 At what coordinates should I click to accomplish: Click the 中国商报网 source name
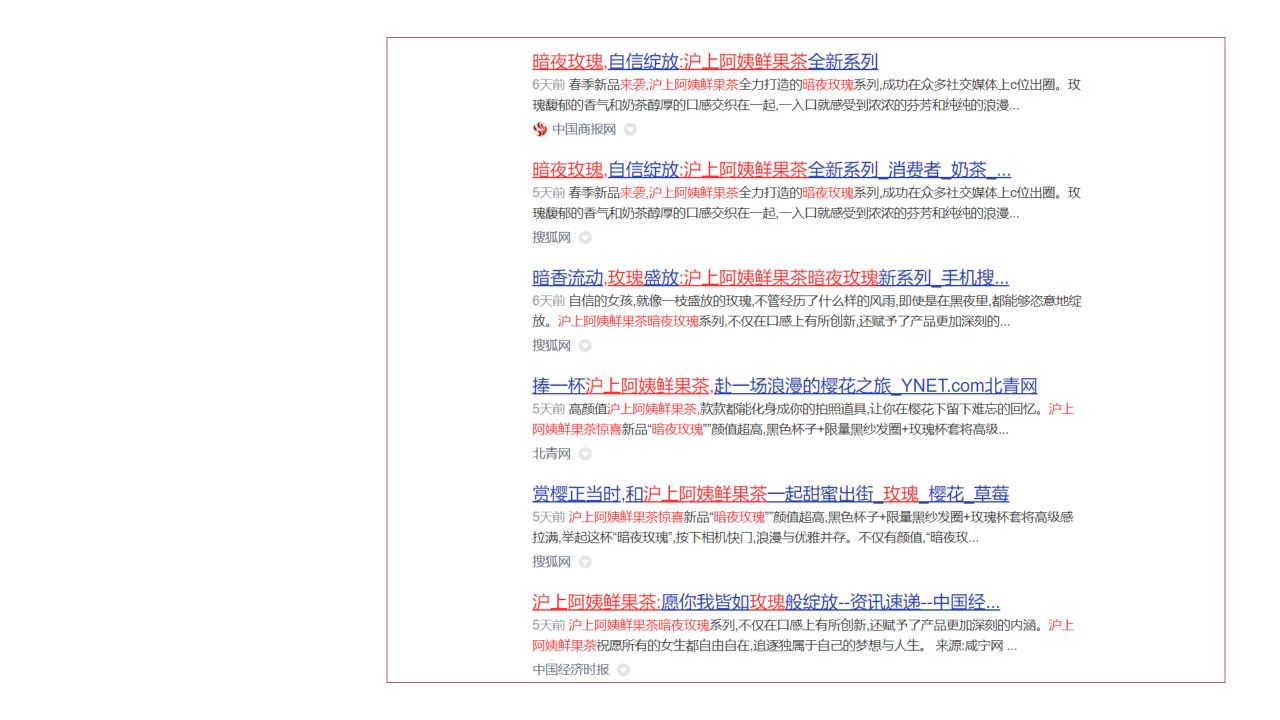584,129
